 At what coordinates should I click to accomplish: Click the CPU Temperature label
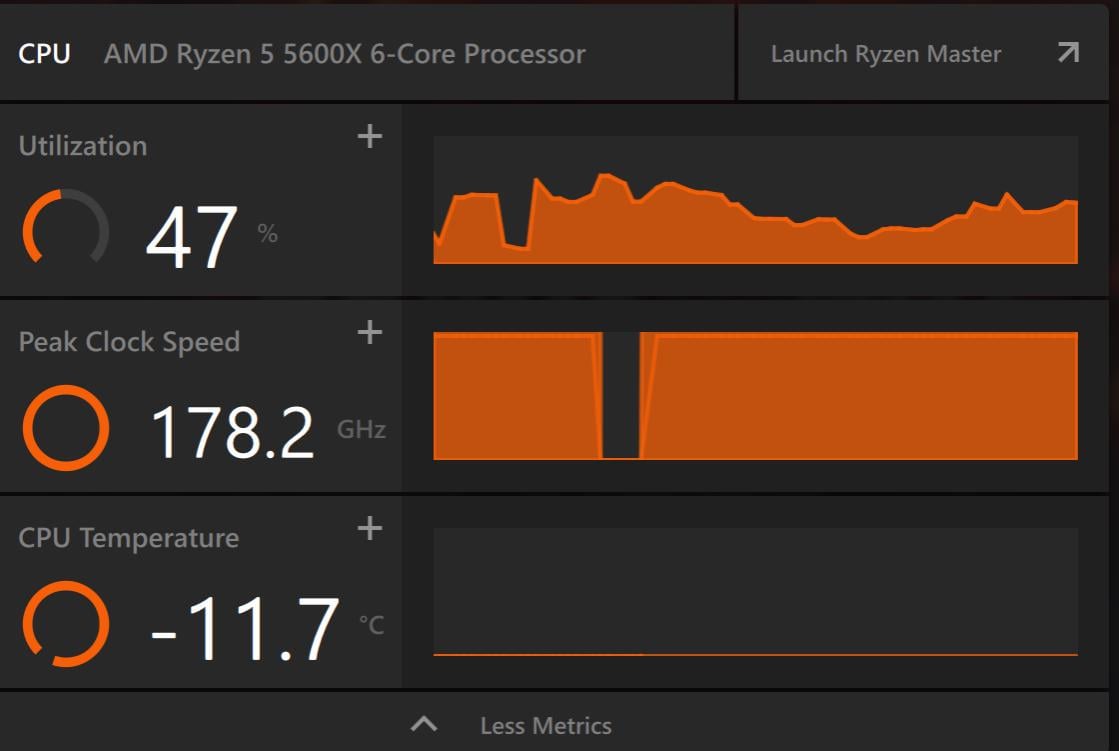click(128, 538)
